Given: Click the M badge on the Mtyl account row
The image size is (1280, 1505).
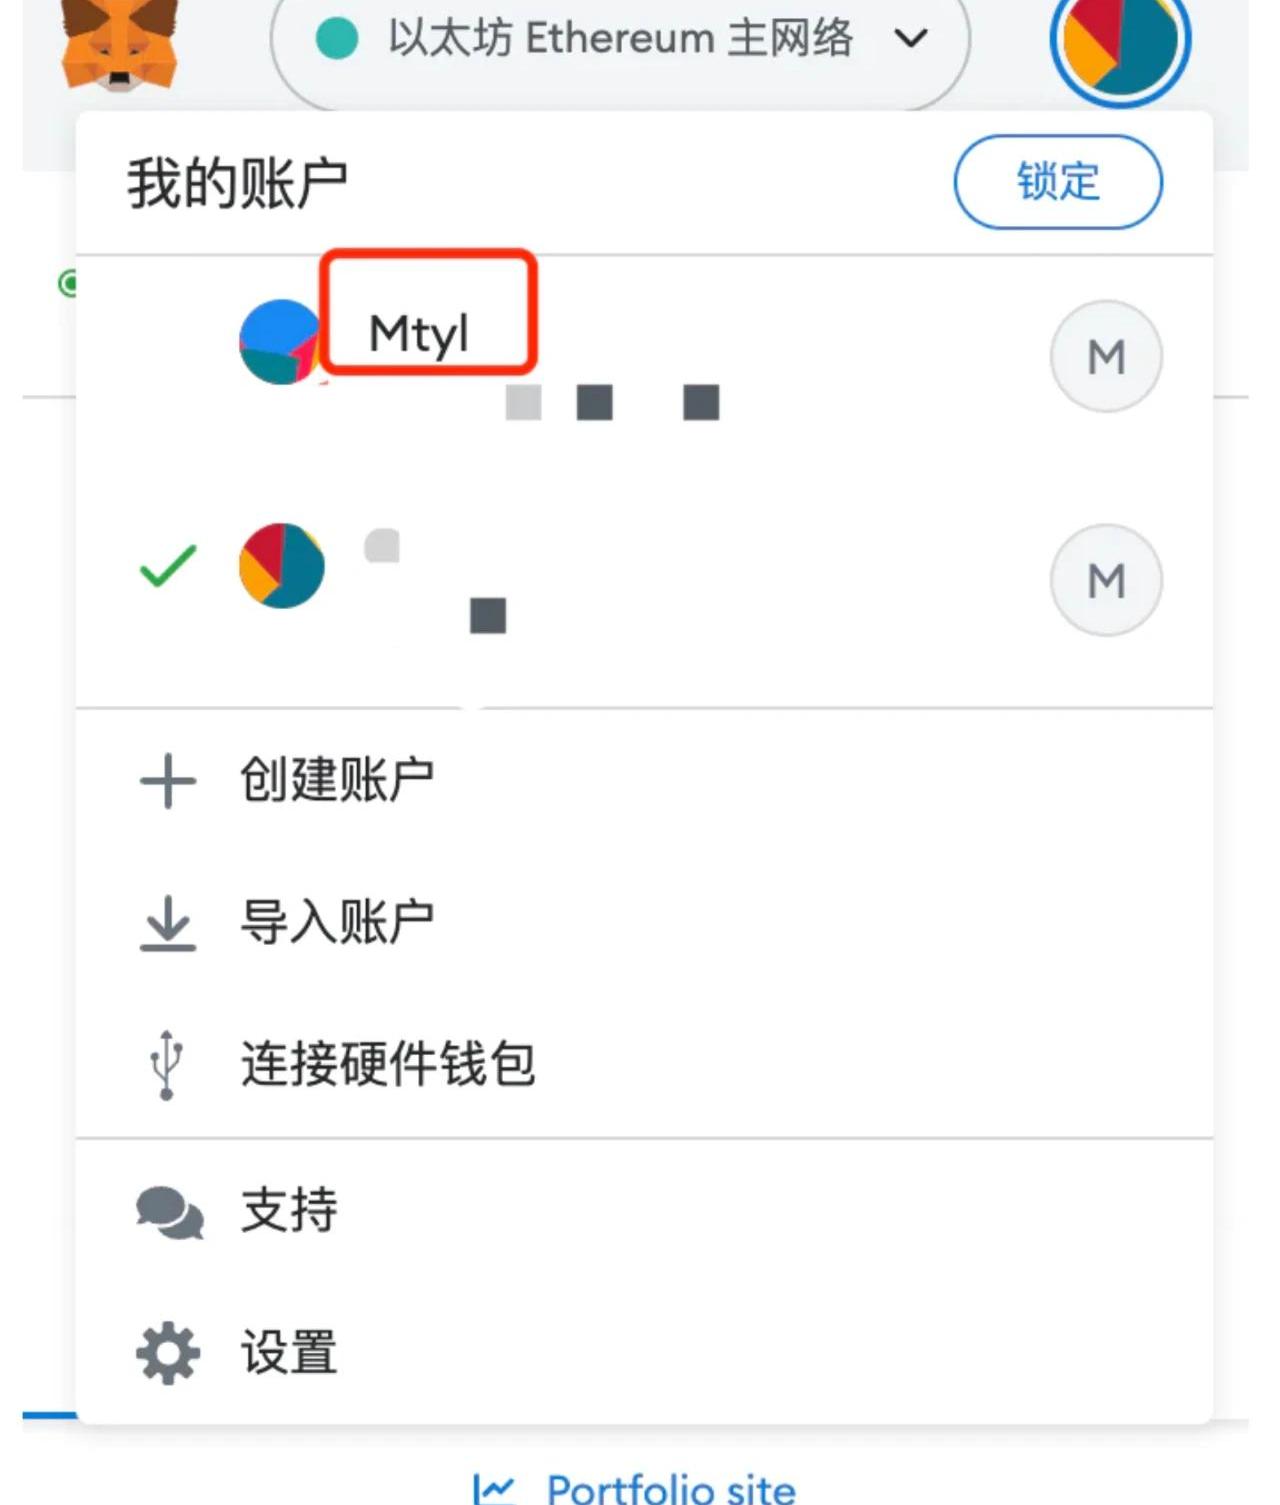Looking at the screenshot, I should 1106,356.
